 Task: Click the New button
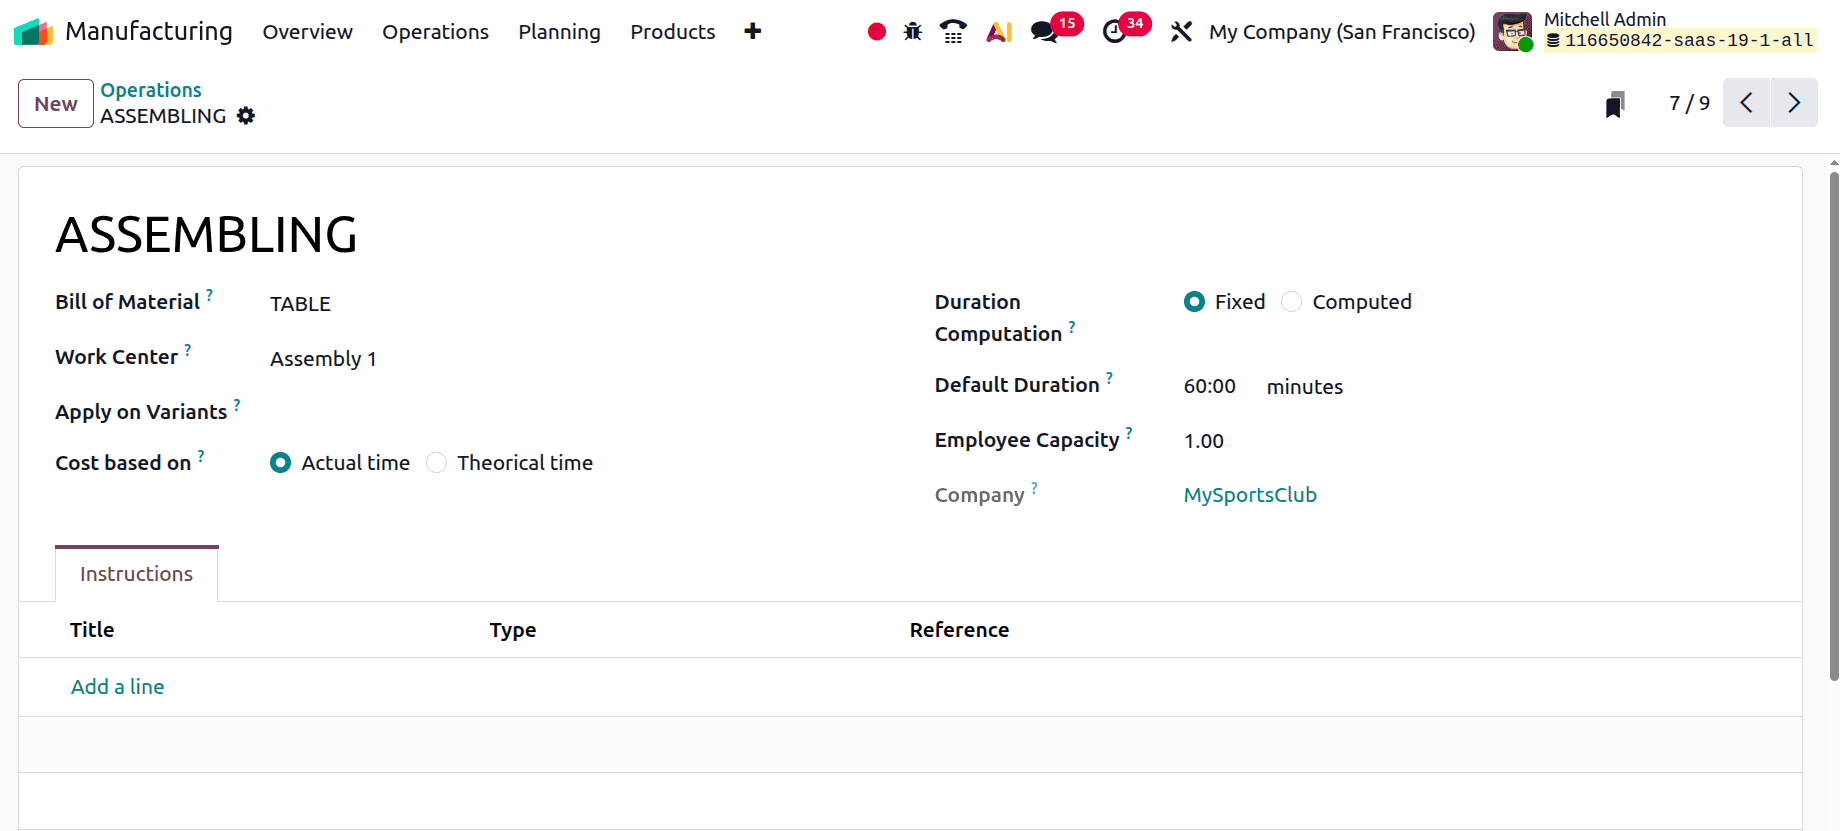56,104
